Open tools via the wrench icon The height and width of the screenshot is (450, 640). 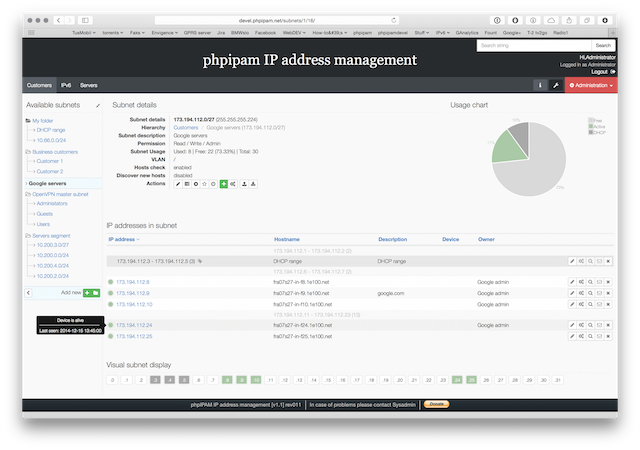556,85
